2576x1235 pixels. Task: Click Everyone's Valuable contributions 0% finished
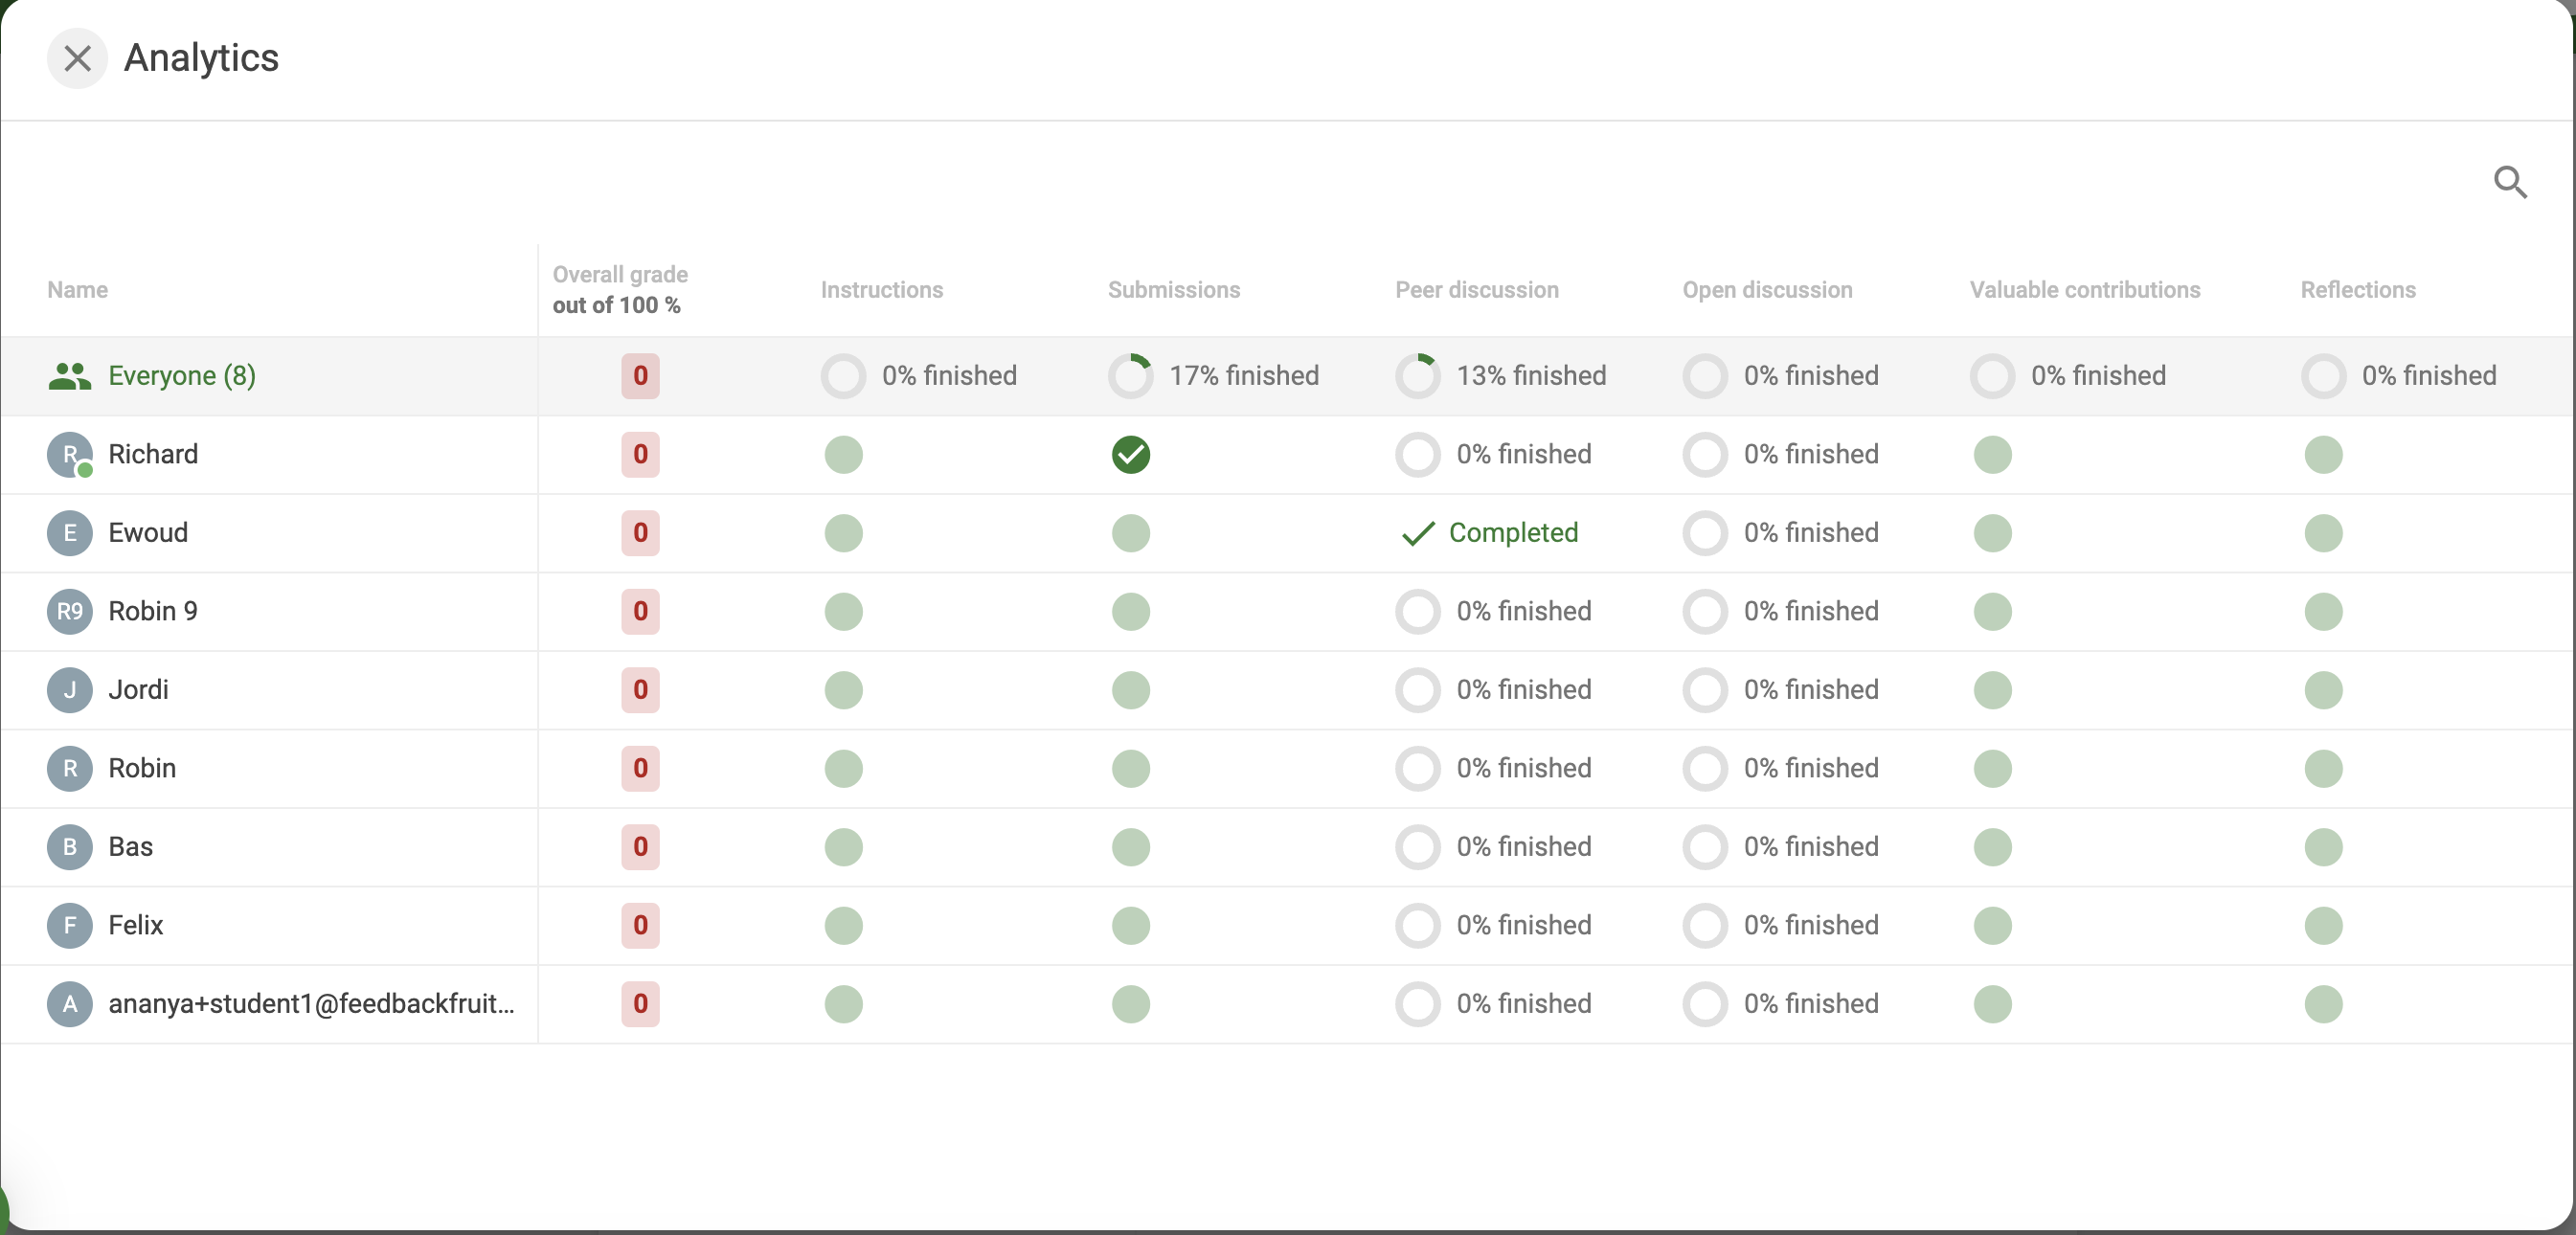click(2068, 376)
